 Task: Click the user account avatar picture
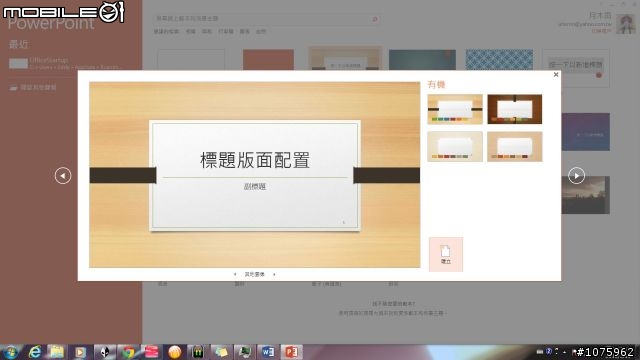point(625,24)
